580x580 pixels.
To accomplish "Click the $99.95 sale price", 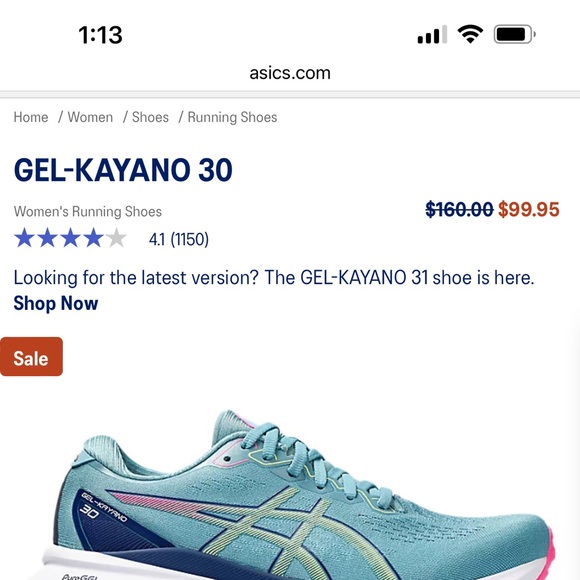I will tap(529, 209).
